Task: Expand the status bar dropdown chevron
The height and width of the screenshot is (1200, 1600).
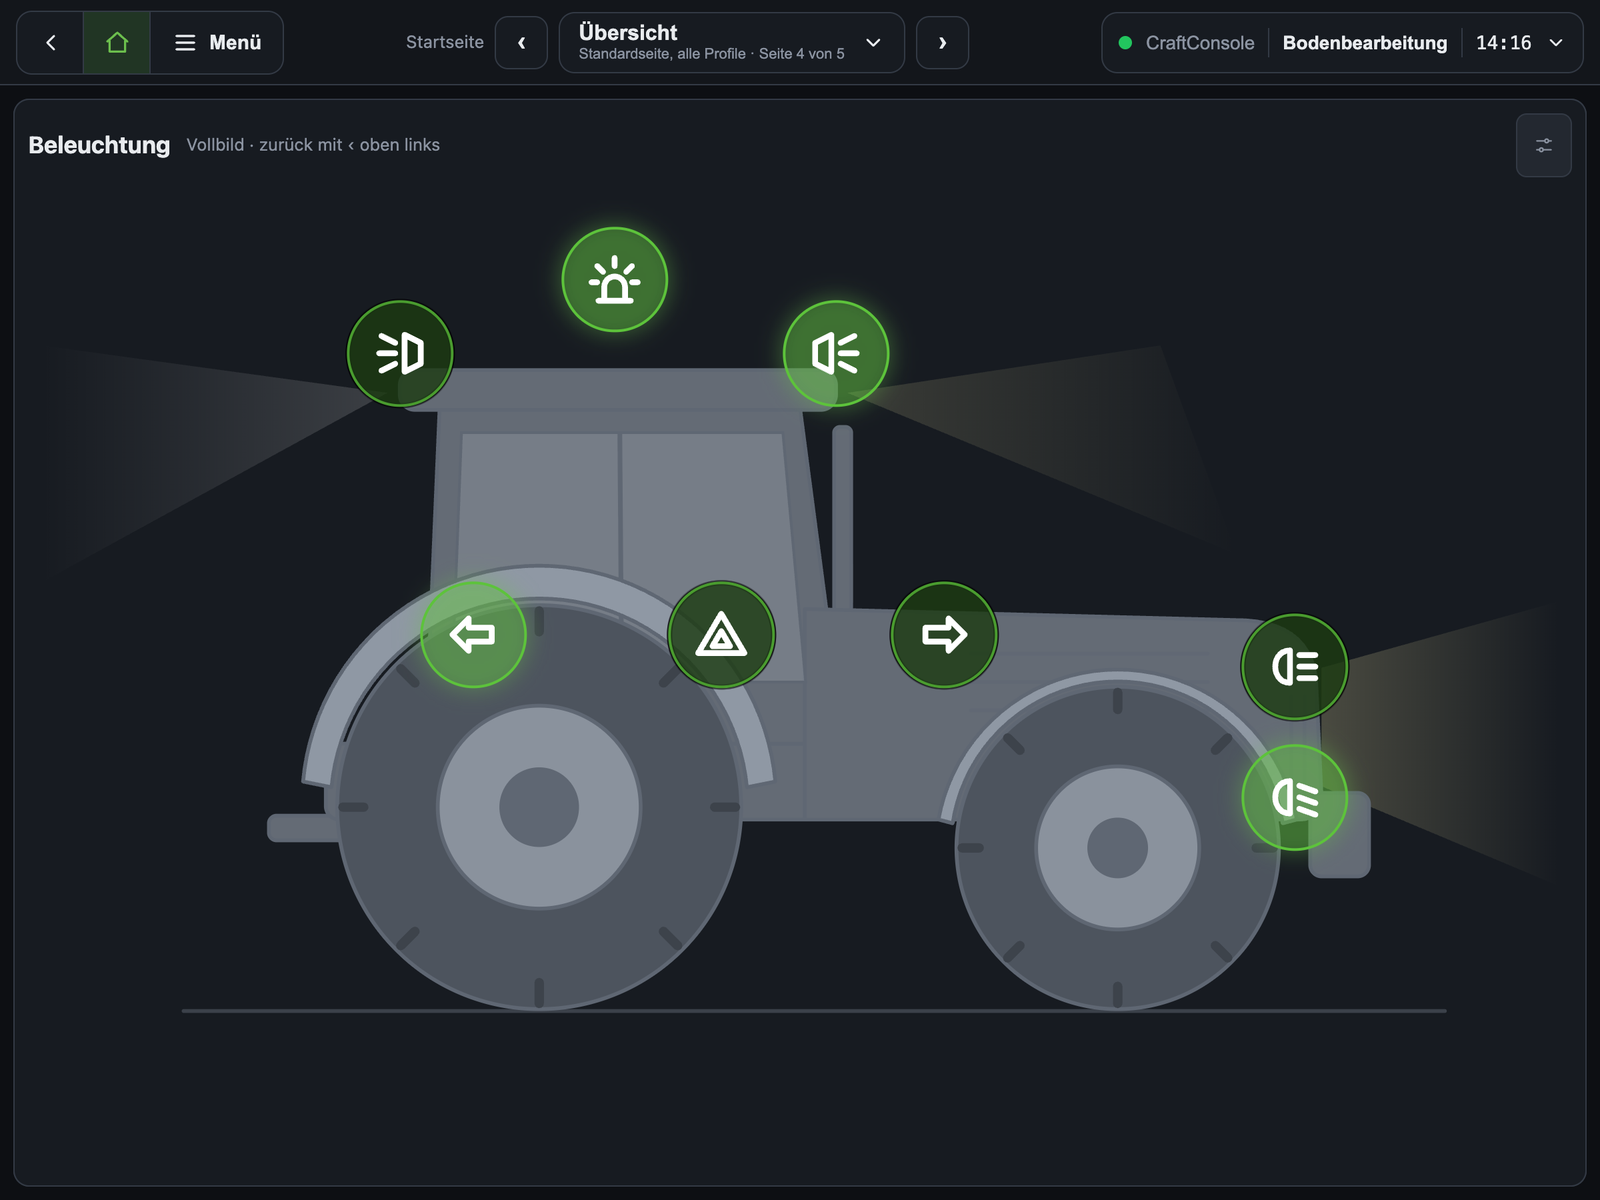Action: click(1556, 43)
